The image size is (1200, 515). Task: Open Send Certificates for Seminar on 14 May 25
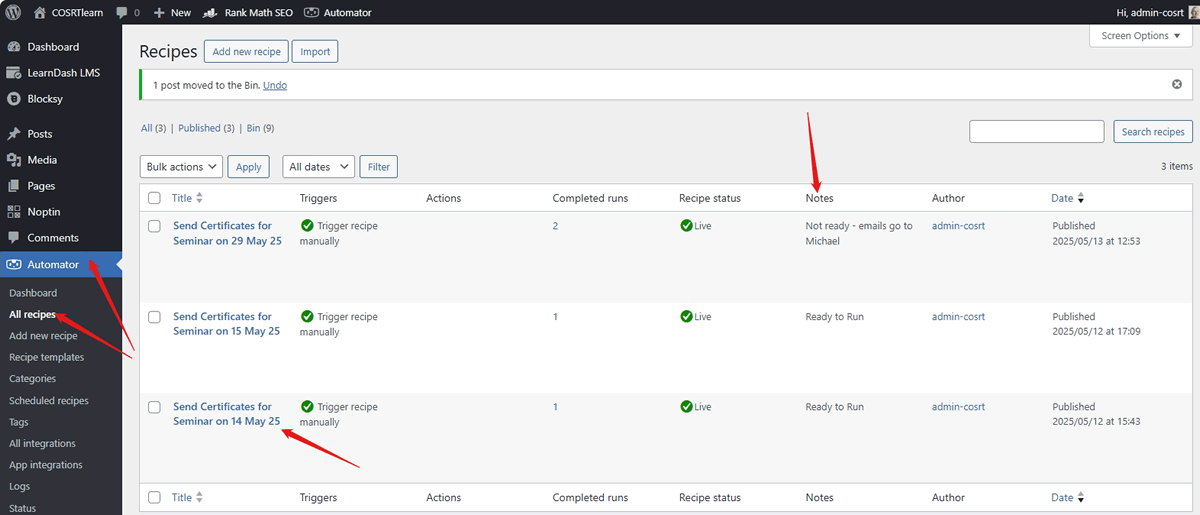point(226,414)
